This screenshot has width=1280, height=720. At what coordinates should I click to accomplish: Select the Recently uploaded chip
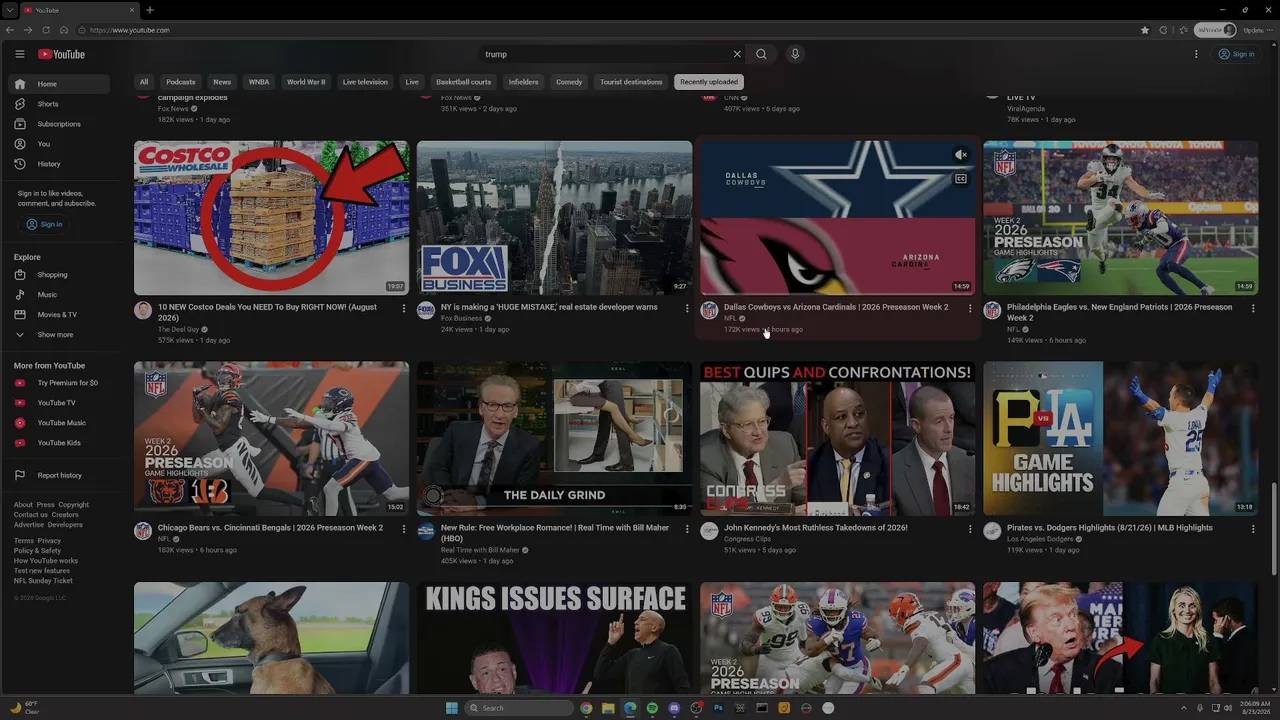pyautogui.click(x=709, y=82)
